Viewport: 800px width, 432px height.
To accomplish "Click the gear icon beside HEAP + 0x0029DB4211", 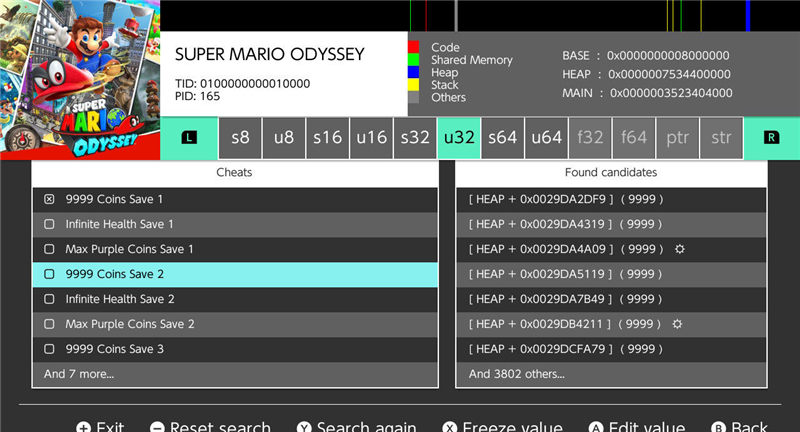I will tap(677, 324).
